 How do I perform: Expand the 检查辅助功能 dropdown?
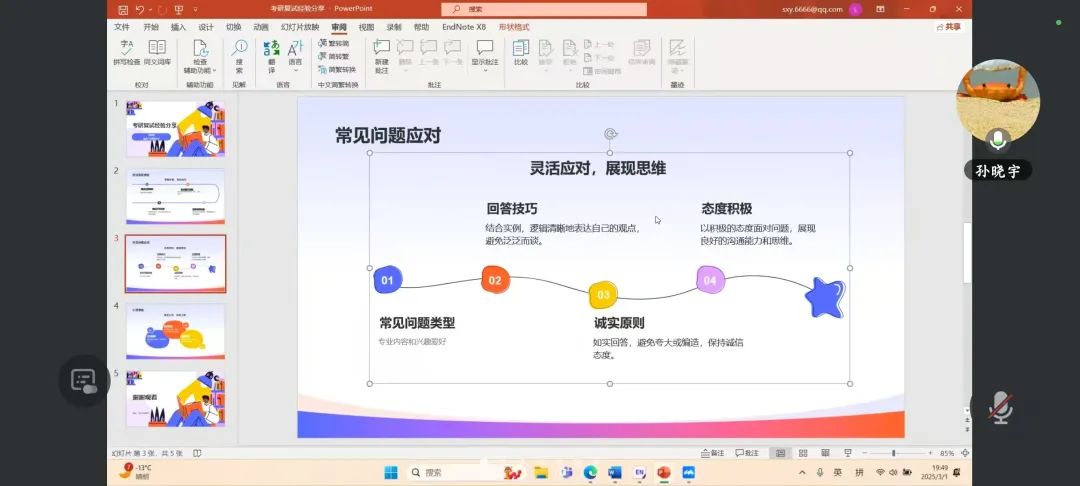click(x=200, y=71)
